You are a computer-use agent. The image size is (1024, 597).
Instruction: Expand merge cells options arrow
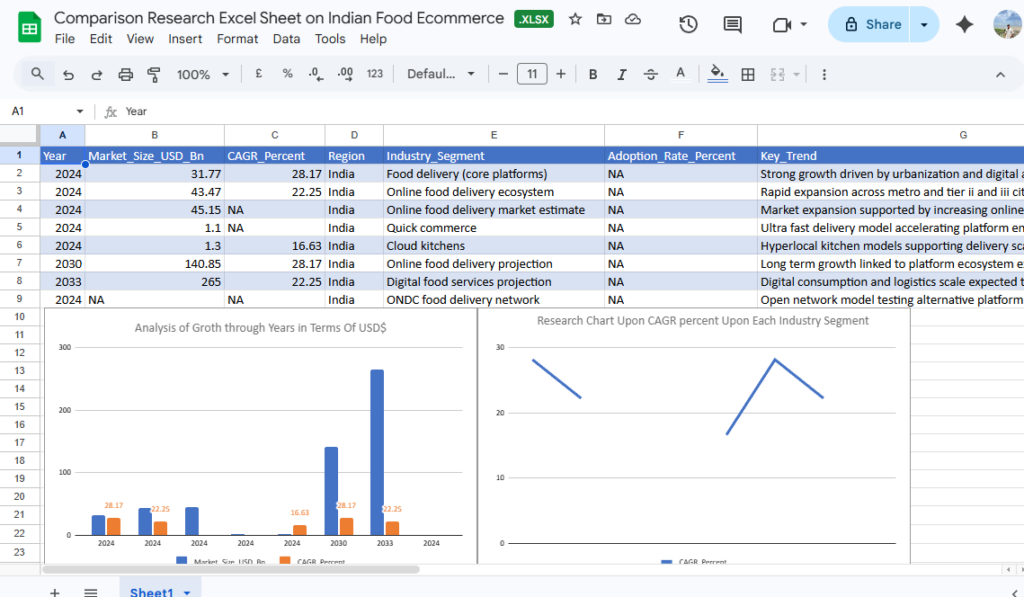(x=796, y=74)
